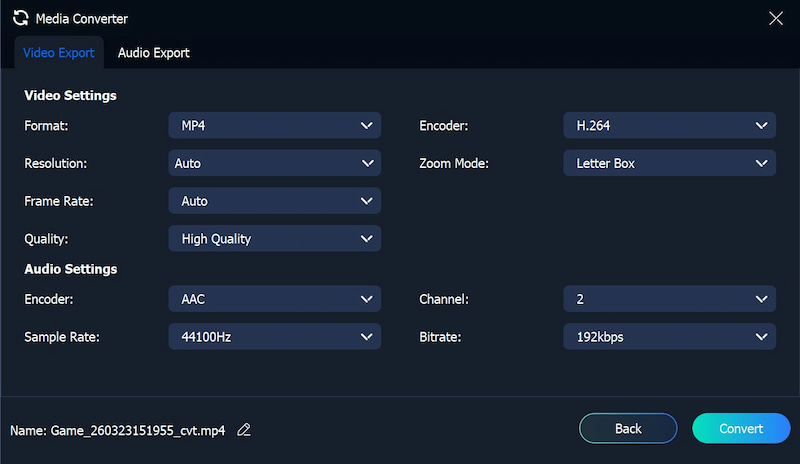
Task: Click the chevron arrow on Format dropdown
Action: (365, 126)
